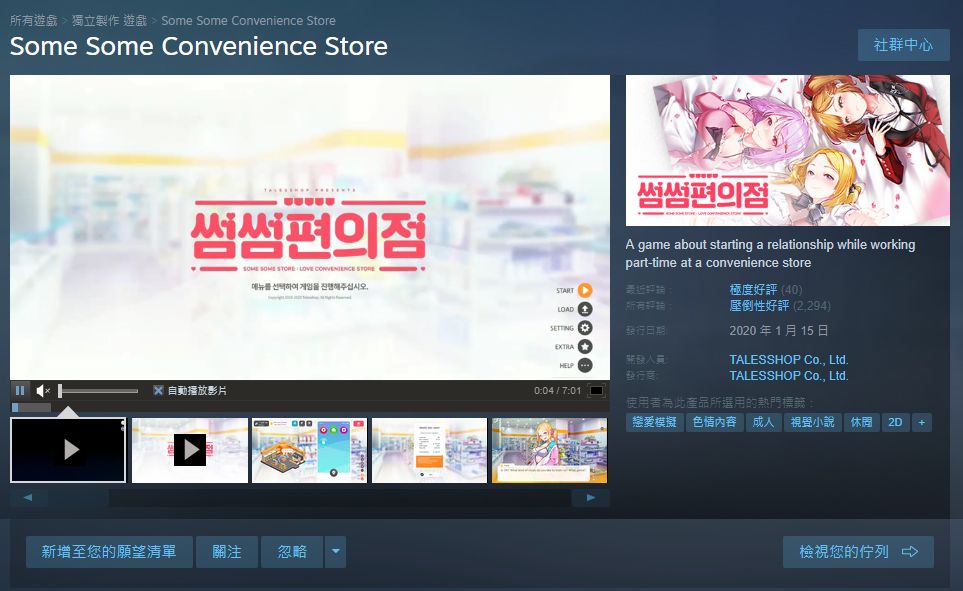
Task: Click the 關注 follow button
Action: (x=227, y=552)
